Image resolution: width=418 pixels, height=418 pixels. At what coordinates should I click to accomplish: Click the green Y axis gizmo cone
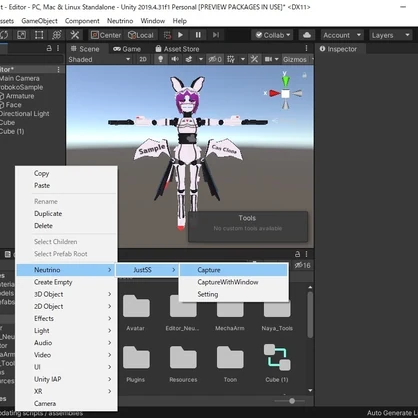[x=286, y=81]
